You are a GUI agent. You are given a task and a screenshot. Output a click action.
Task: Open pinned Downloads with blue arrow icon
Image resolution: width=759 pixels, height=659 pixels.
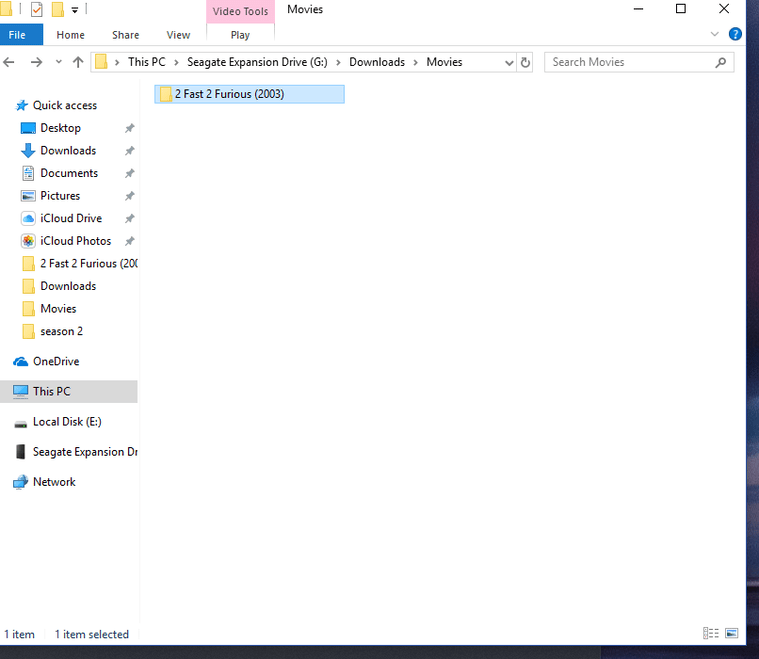pyautogui.click(x=68, y=151)
